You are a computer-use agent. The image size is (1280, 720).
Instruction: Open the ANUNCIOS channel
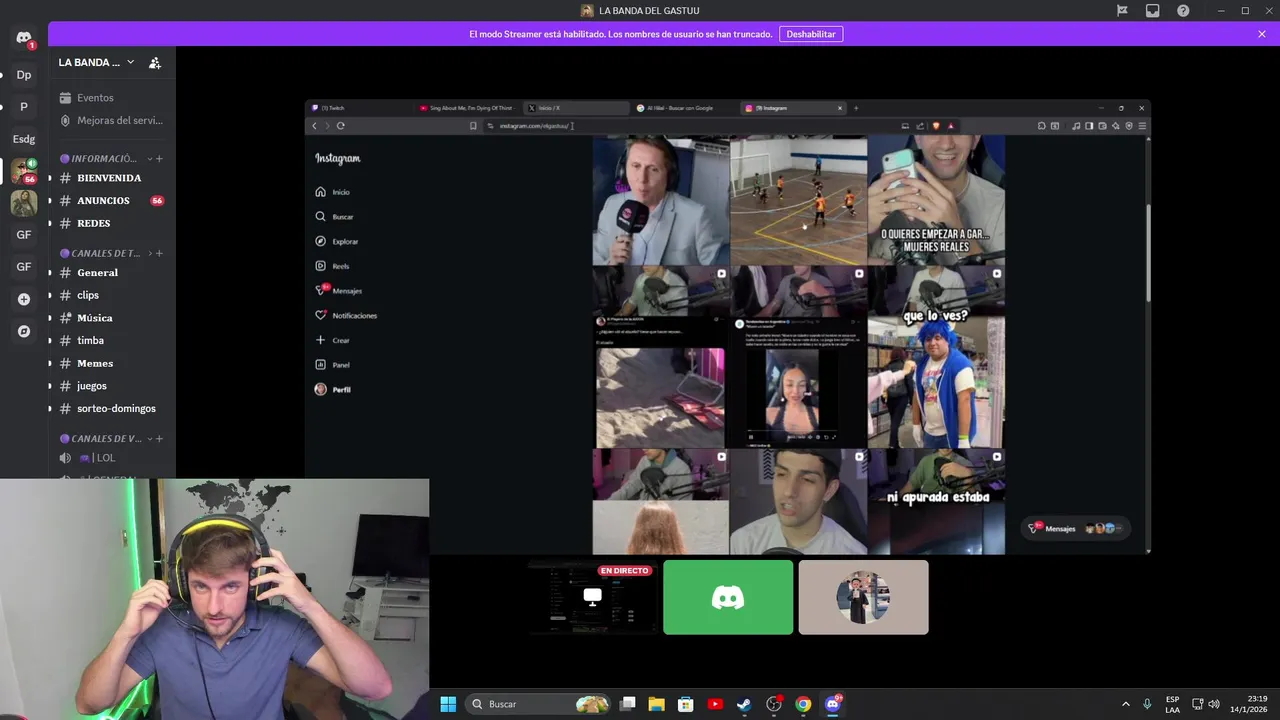coord(112,201)
